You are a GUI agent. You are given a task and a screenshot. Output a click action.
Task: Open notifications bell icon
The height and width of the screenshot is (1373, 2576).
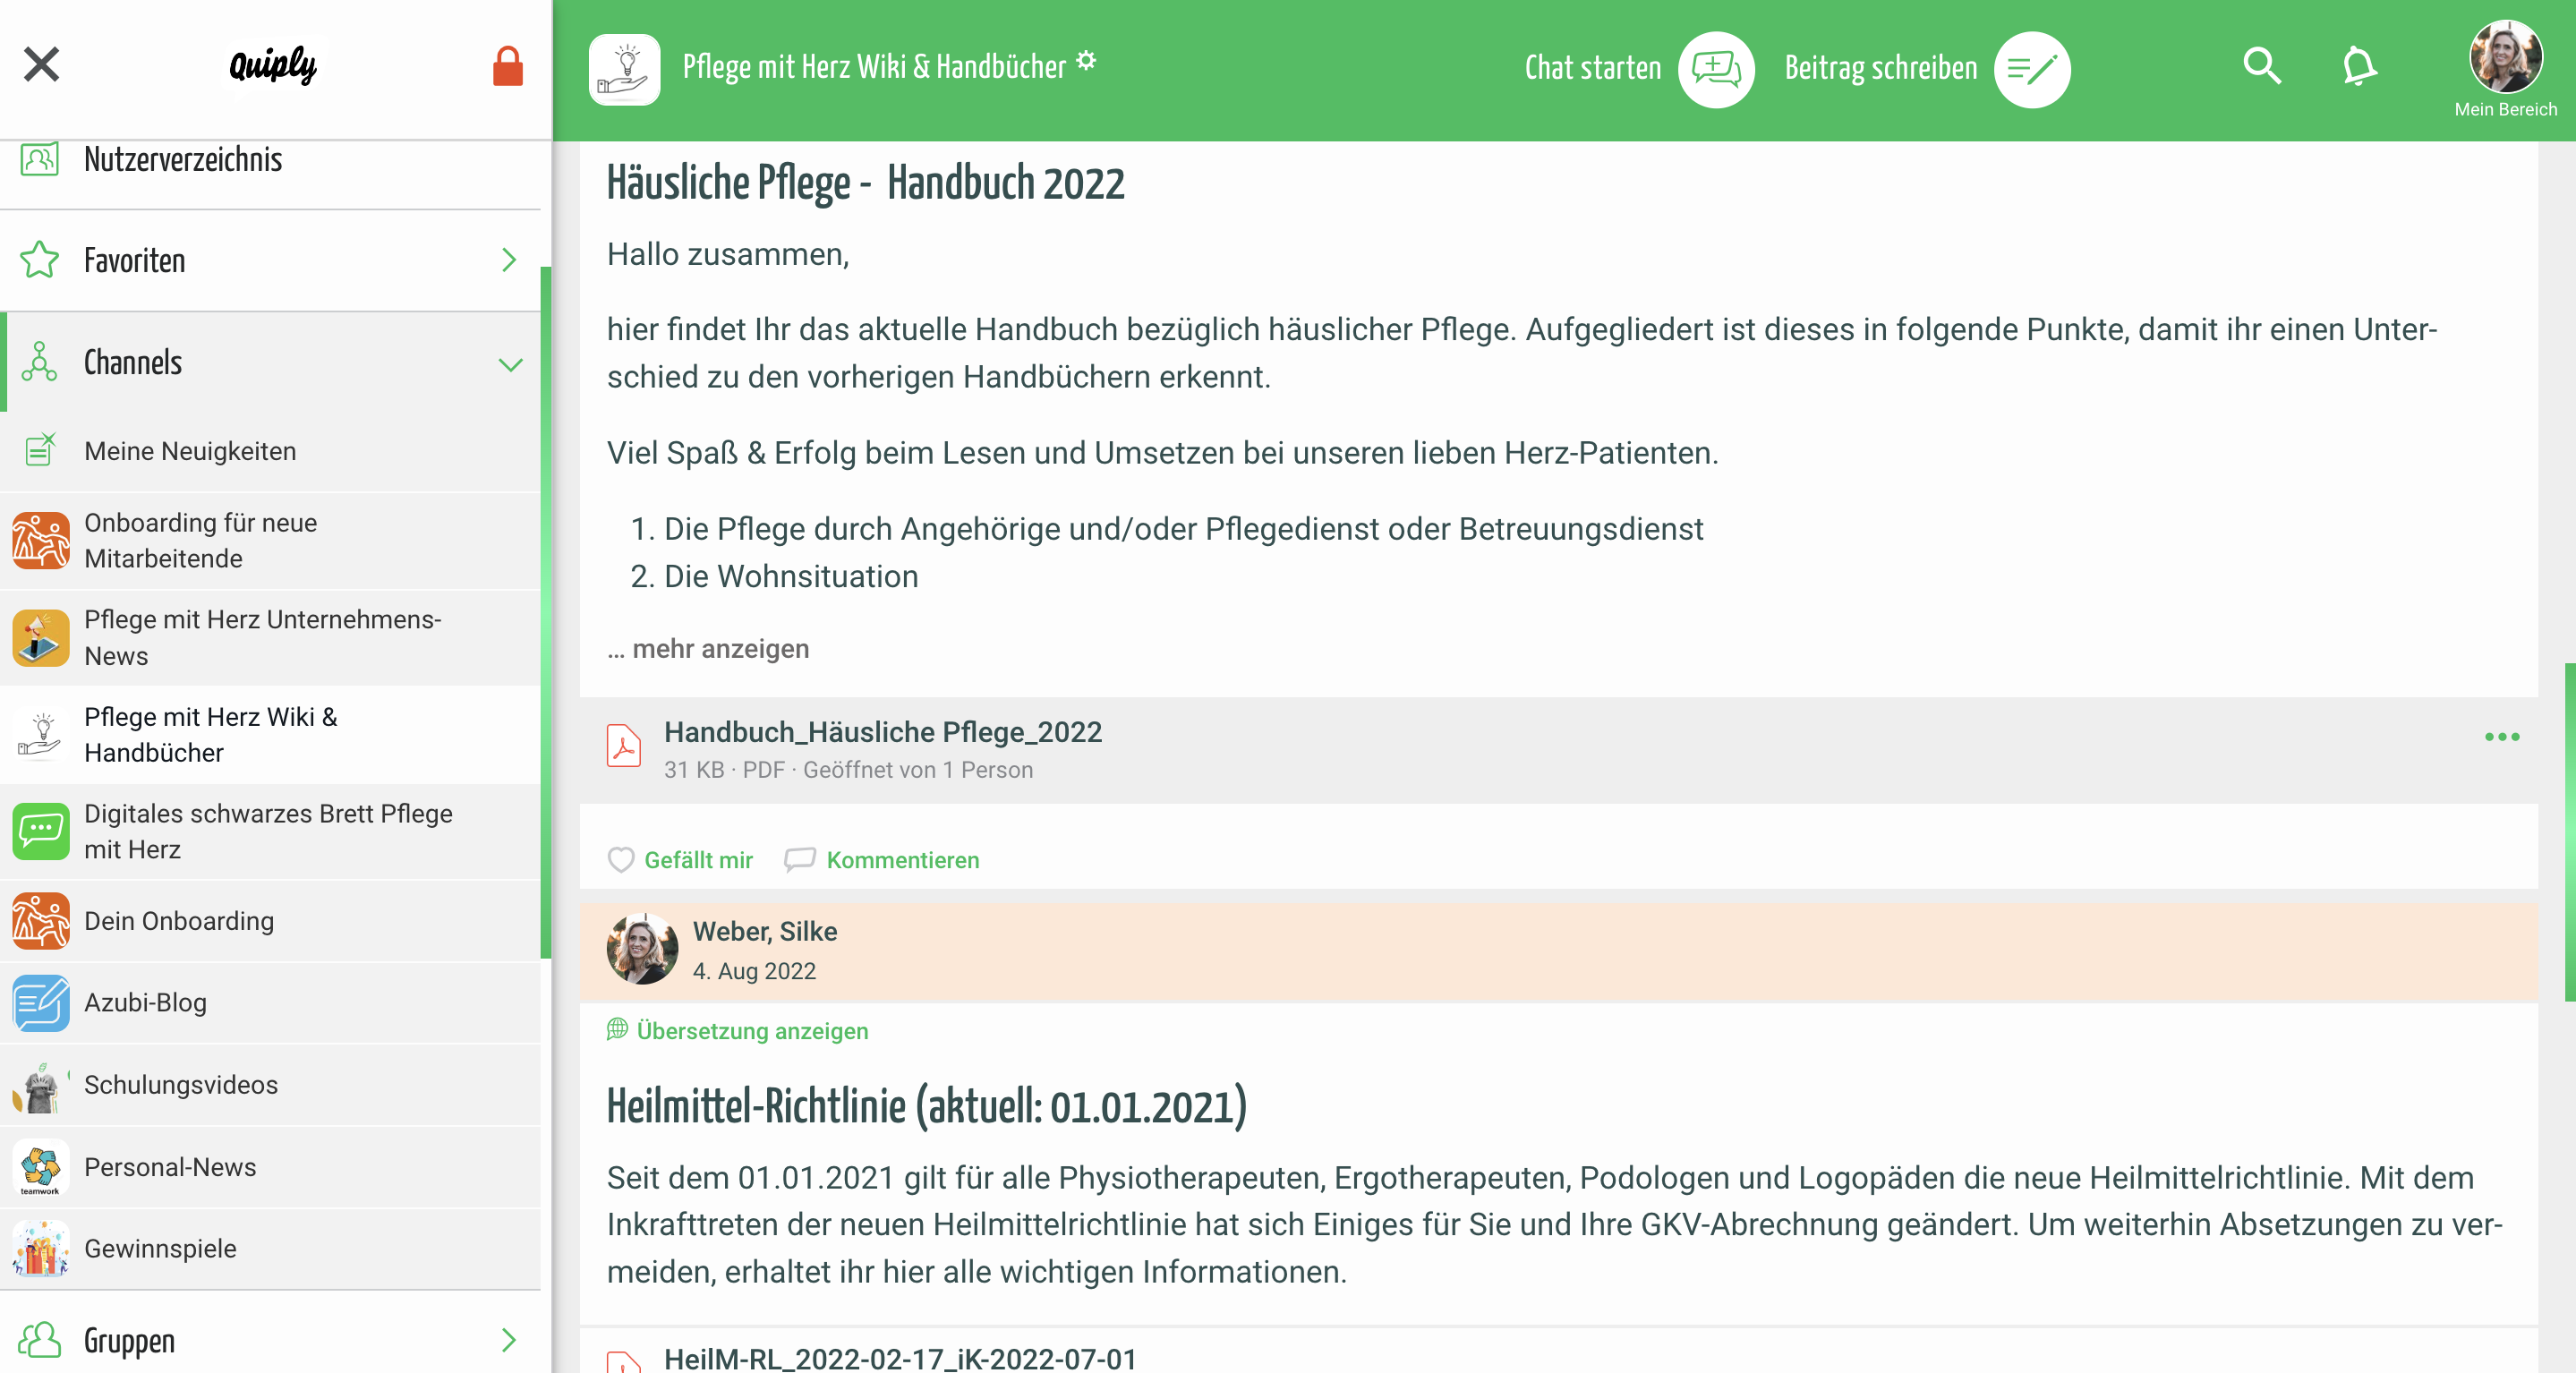tap(2359, 66)
